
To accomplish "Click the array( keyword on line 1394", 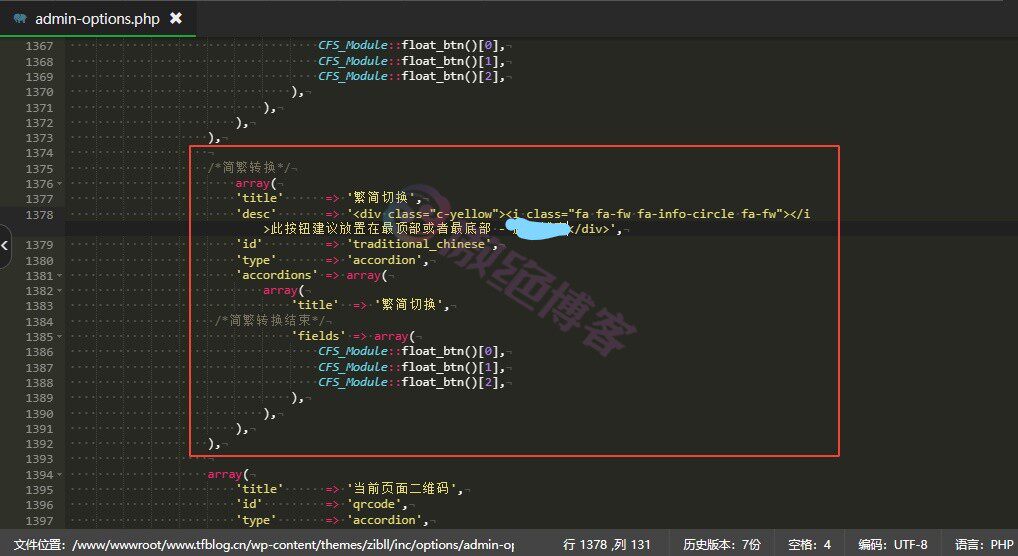I will [228, 475].
